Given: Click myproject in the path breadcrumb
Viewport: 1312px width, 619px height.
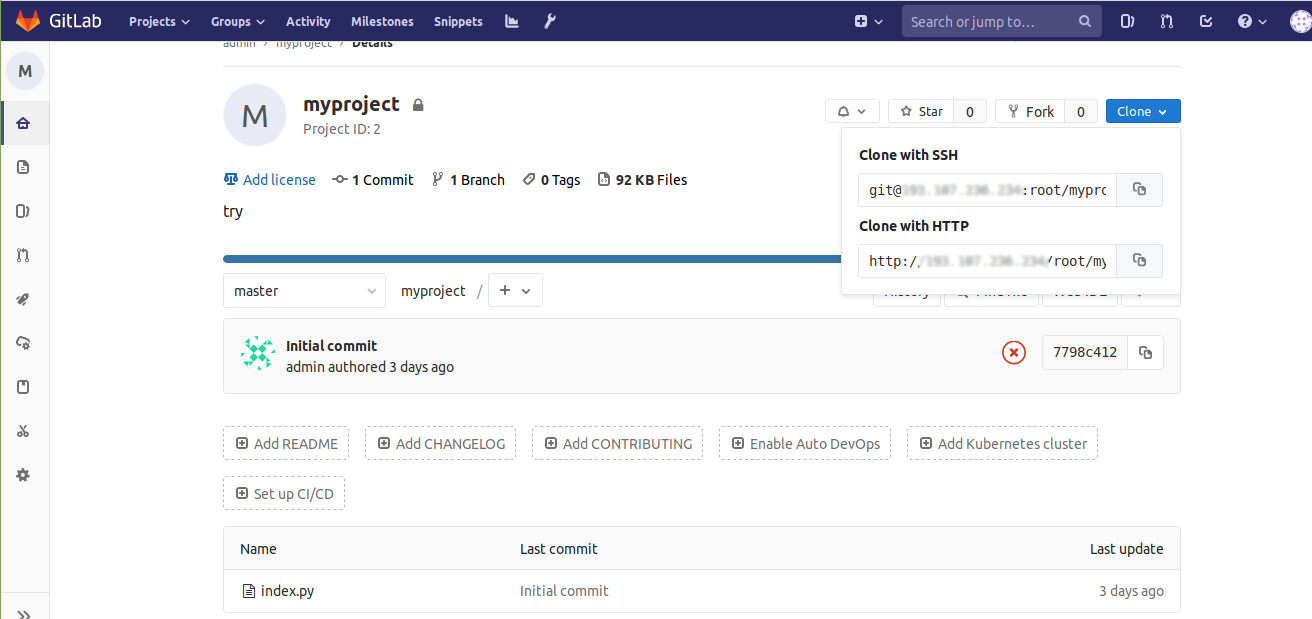Looking at the screenshot, I should click(433, 291).
